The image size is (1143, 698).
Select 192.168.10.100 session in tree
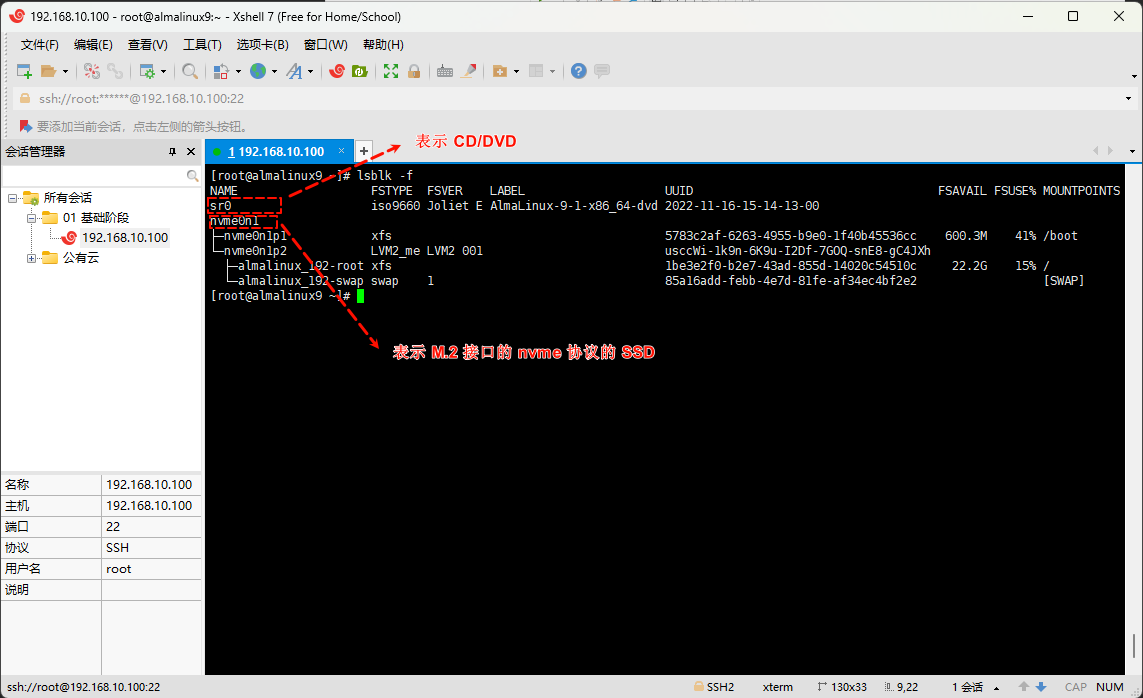(x=124, y=238)
